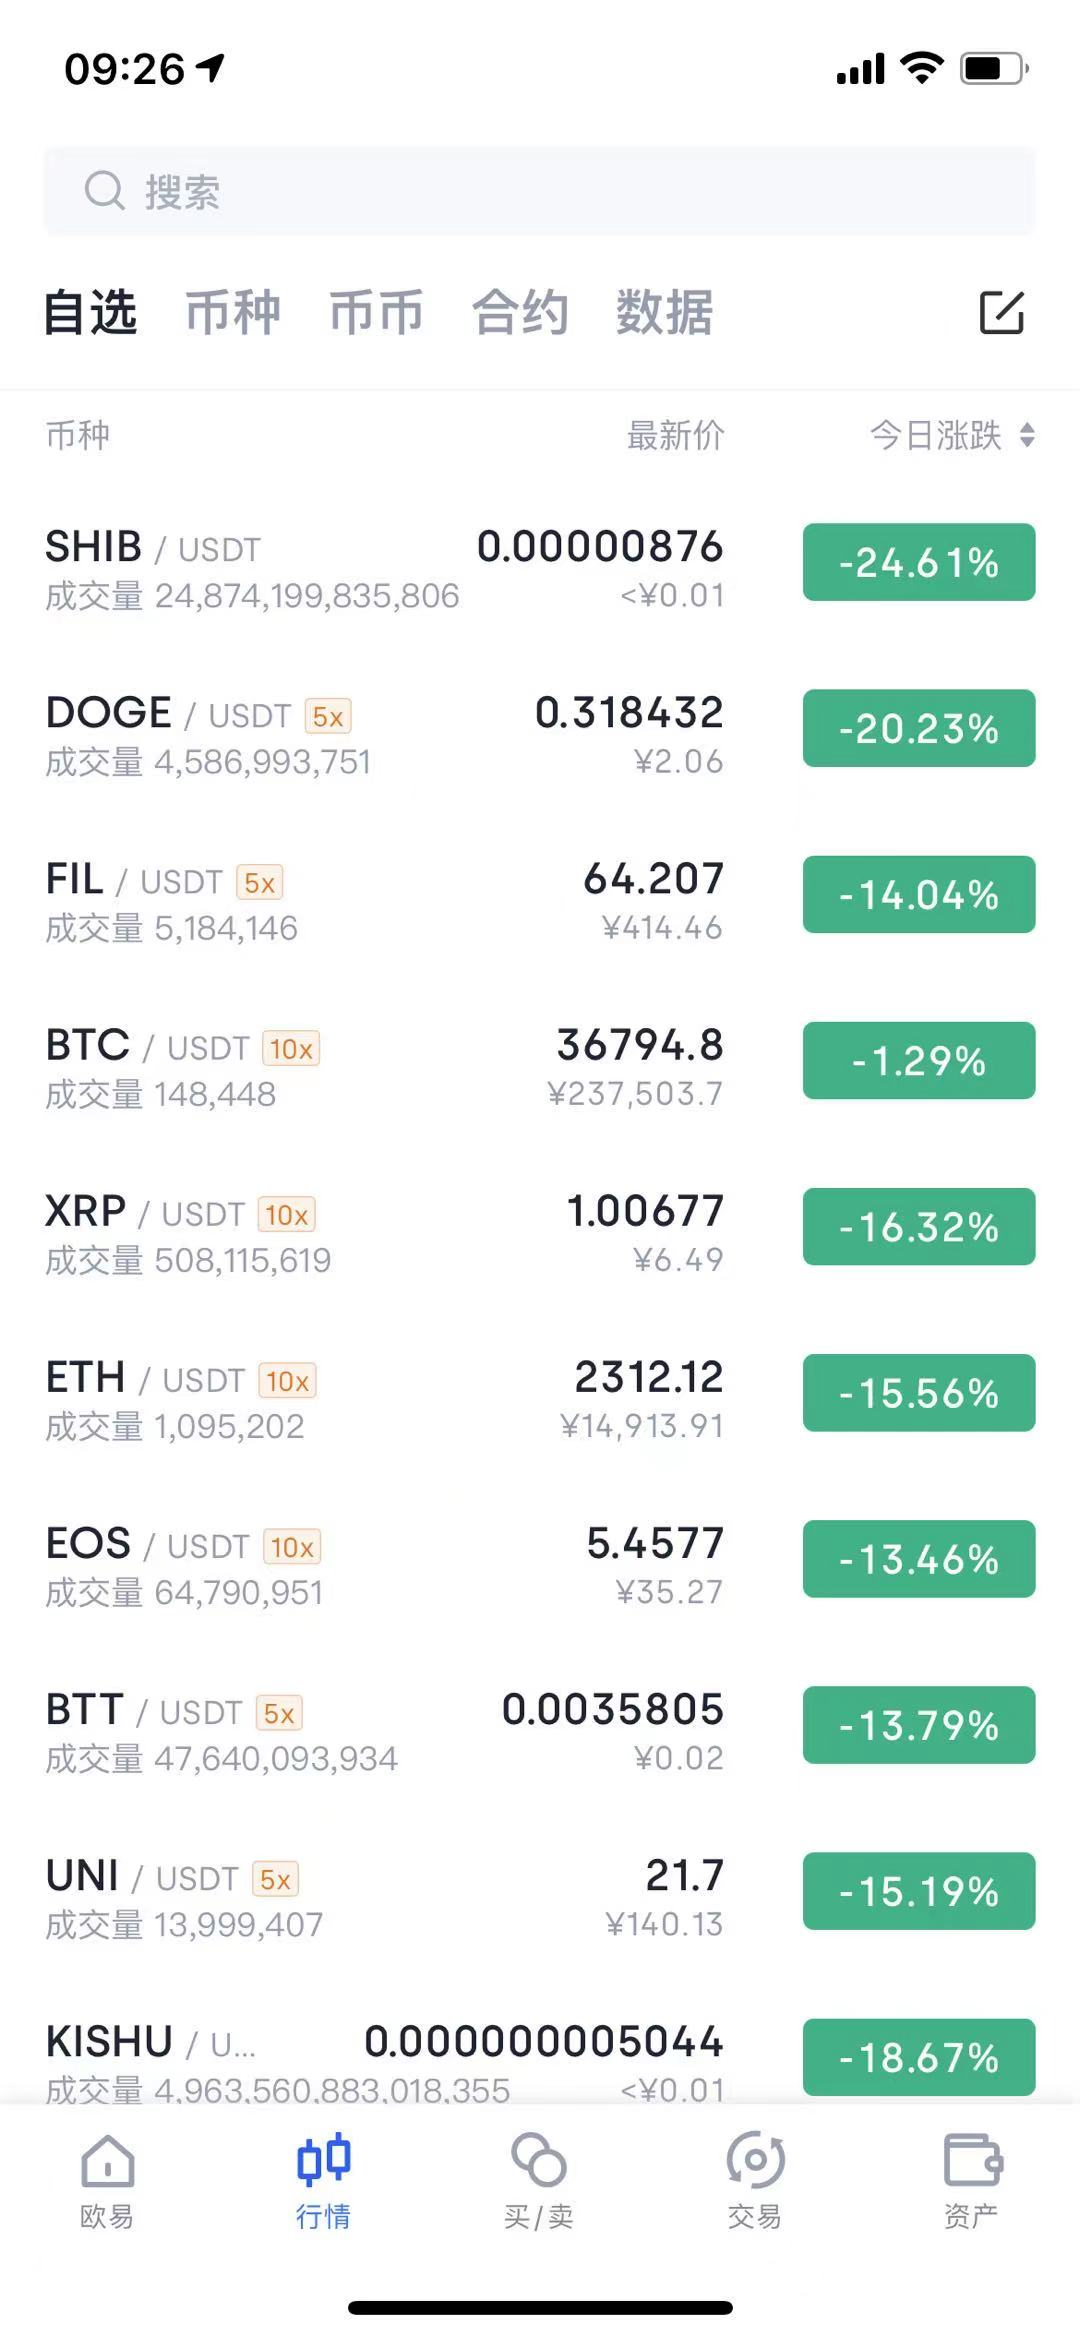Tap the Wi-Fi status icon

(x=921, y=68)
